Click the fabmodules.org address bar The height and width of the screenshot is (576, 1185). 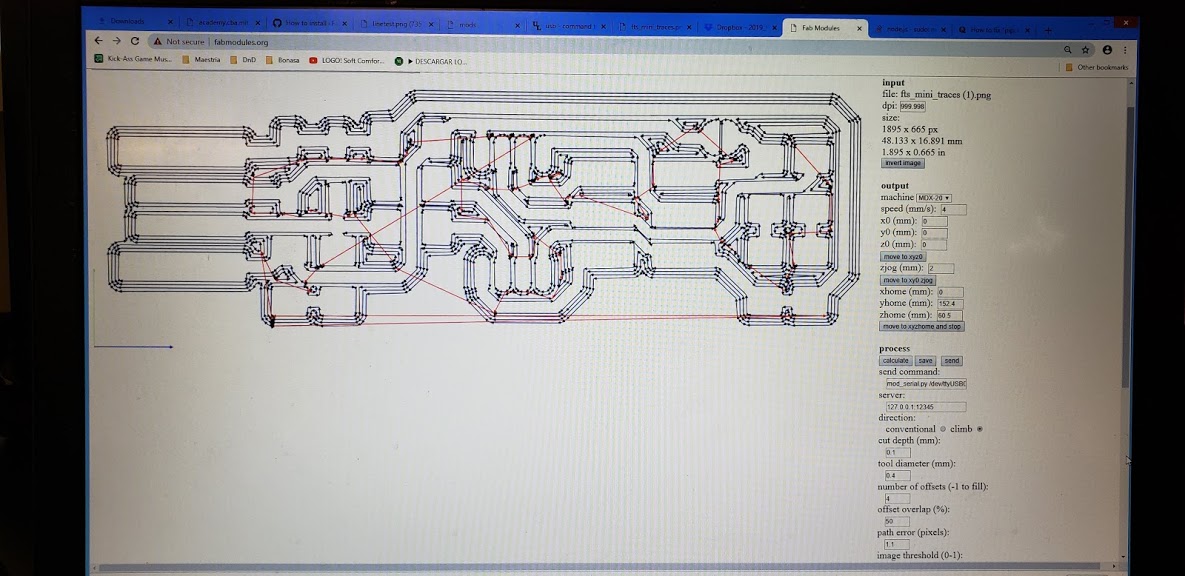[x=605, y=45]
